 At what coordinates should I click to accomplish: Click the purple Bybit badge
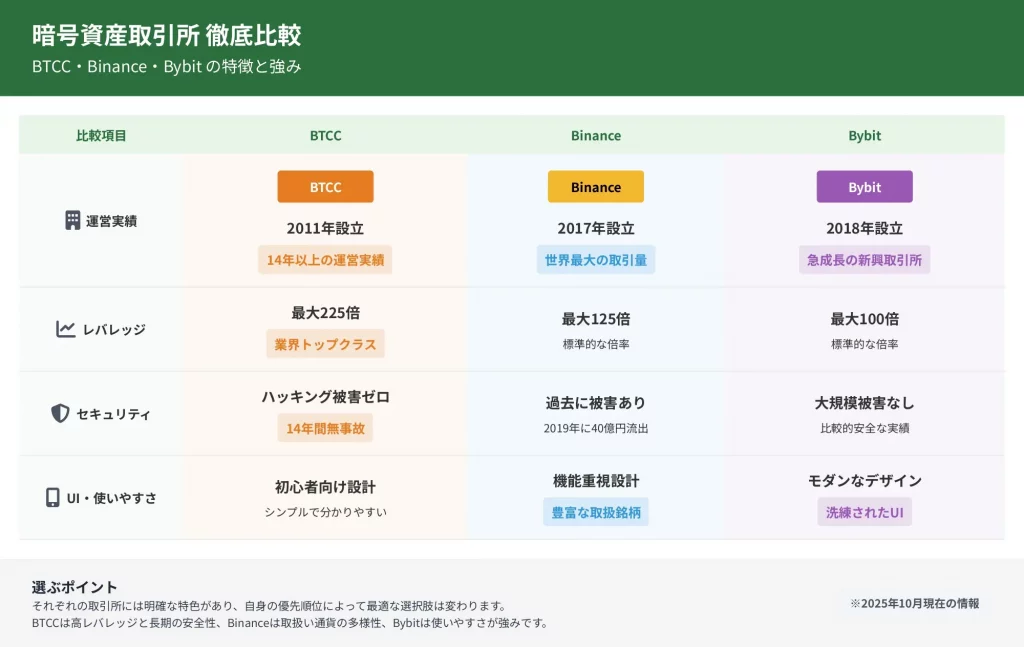click(x=864, y=187)
